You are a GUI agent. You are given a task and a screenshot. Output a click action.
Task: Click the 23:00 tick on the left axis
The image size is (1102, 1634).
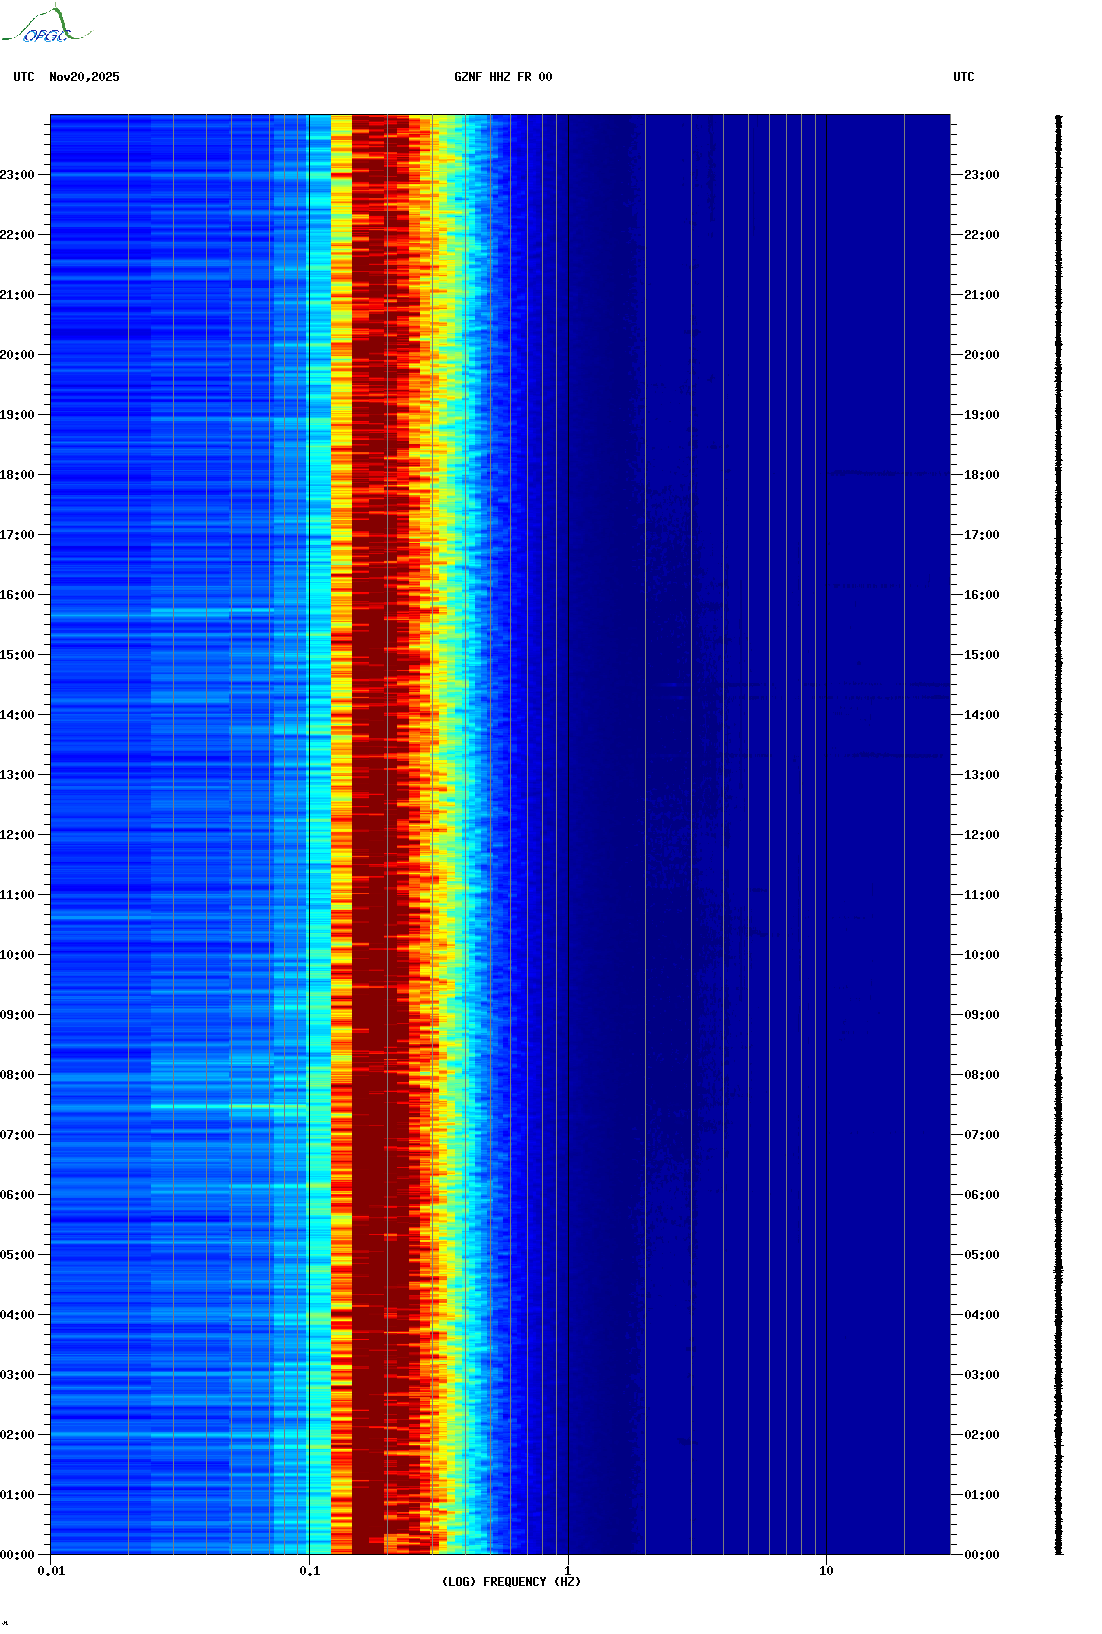click(18, 175)
